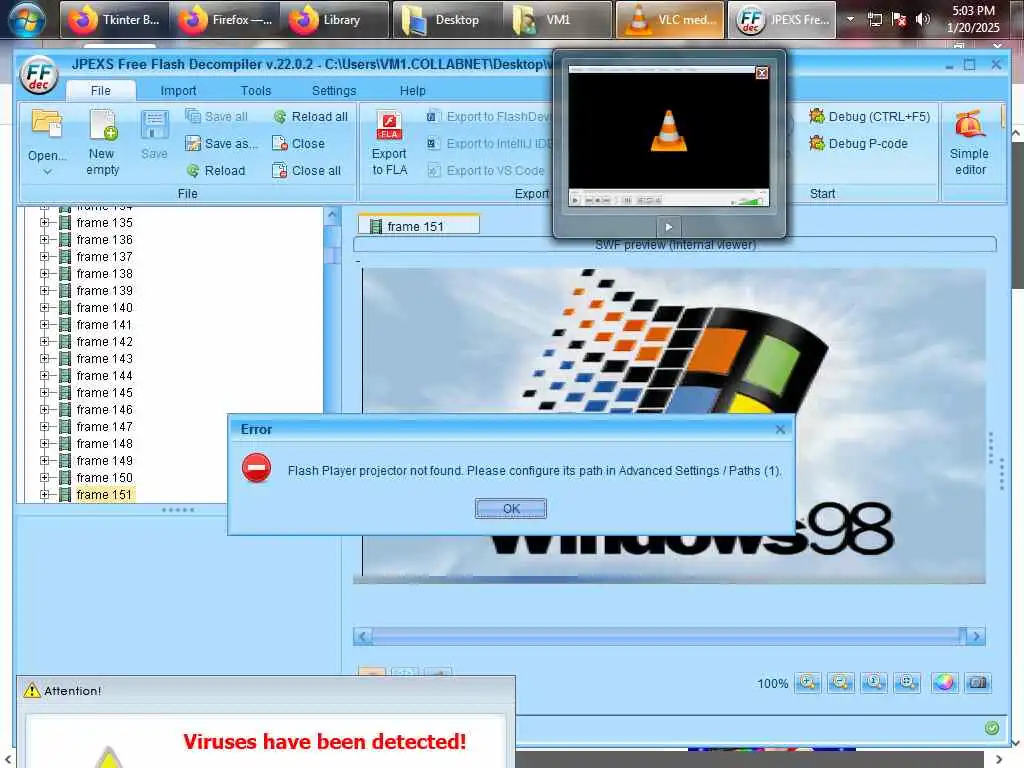Open the Import ribbon tab

[x=178, y=91]
